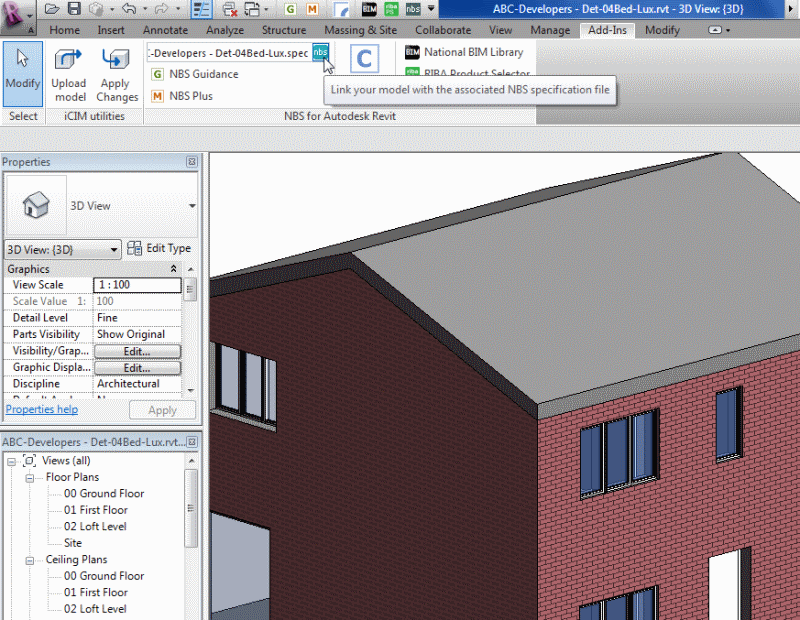The width and height of the screenshot is (800, 620).
Task: Collapse the Floor Plans tree in Project Browser
Action: click(x=30, y=477)
